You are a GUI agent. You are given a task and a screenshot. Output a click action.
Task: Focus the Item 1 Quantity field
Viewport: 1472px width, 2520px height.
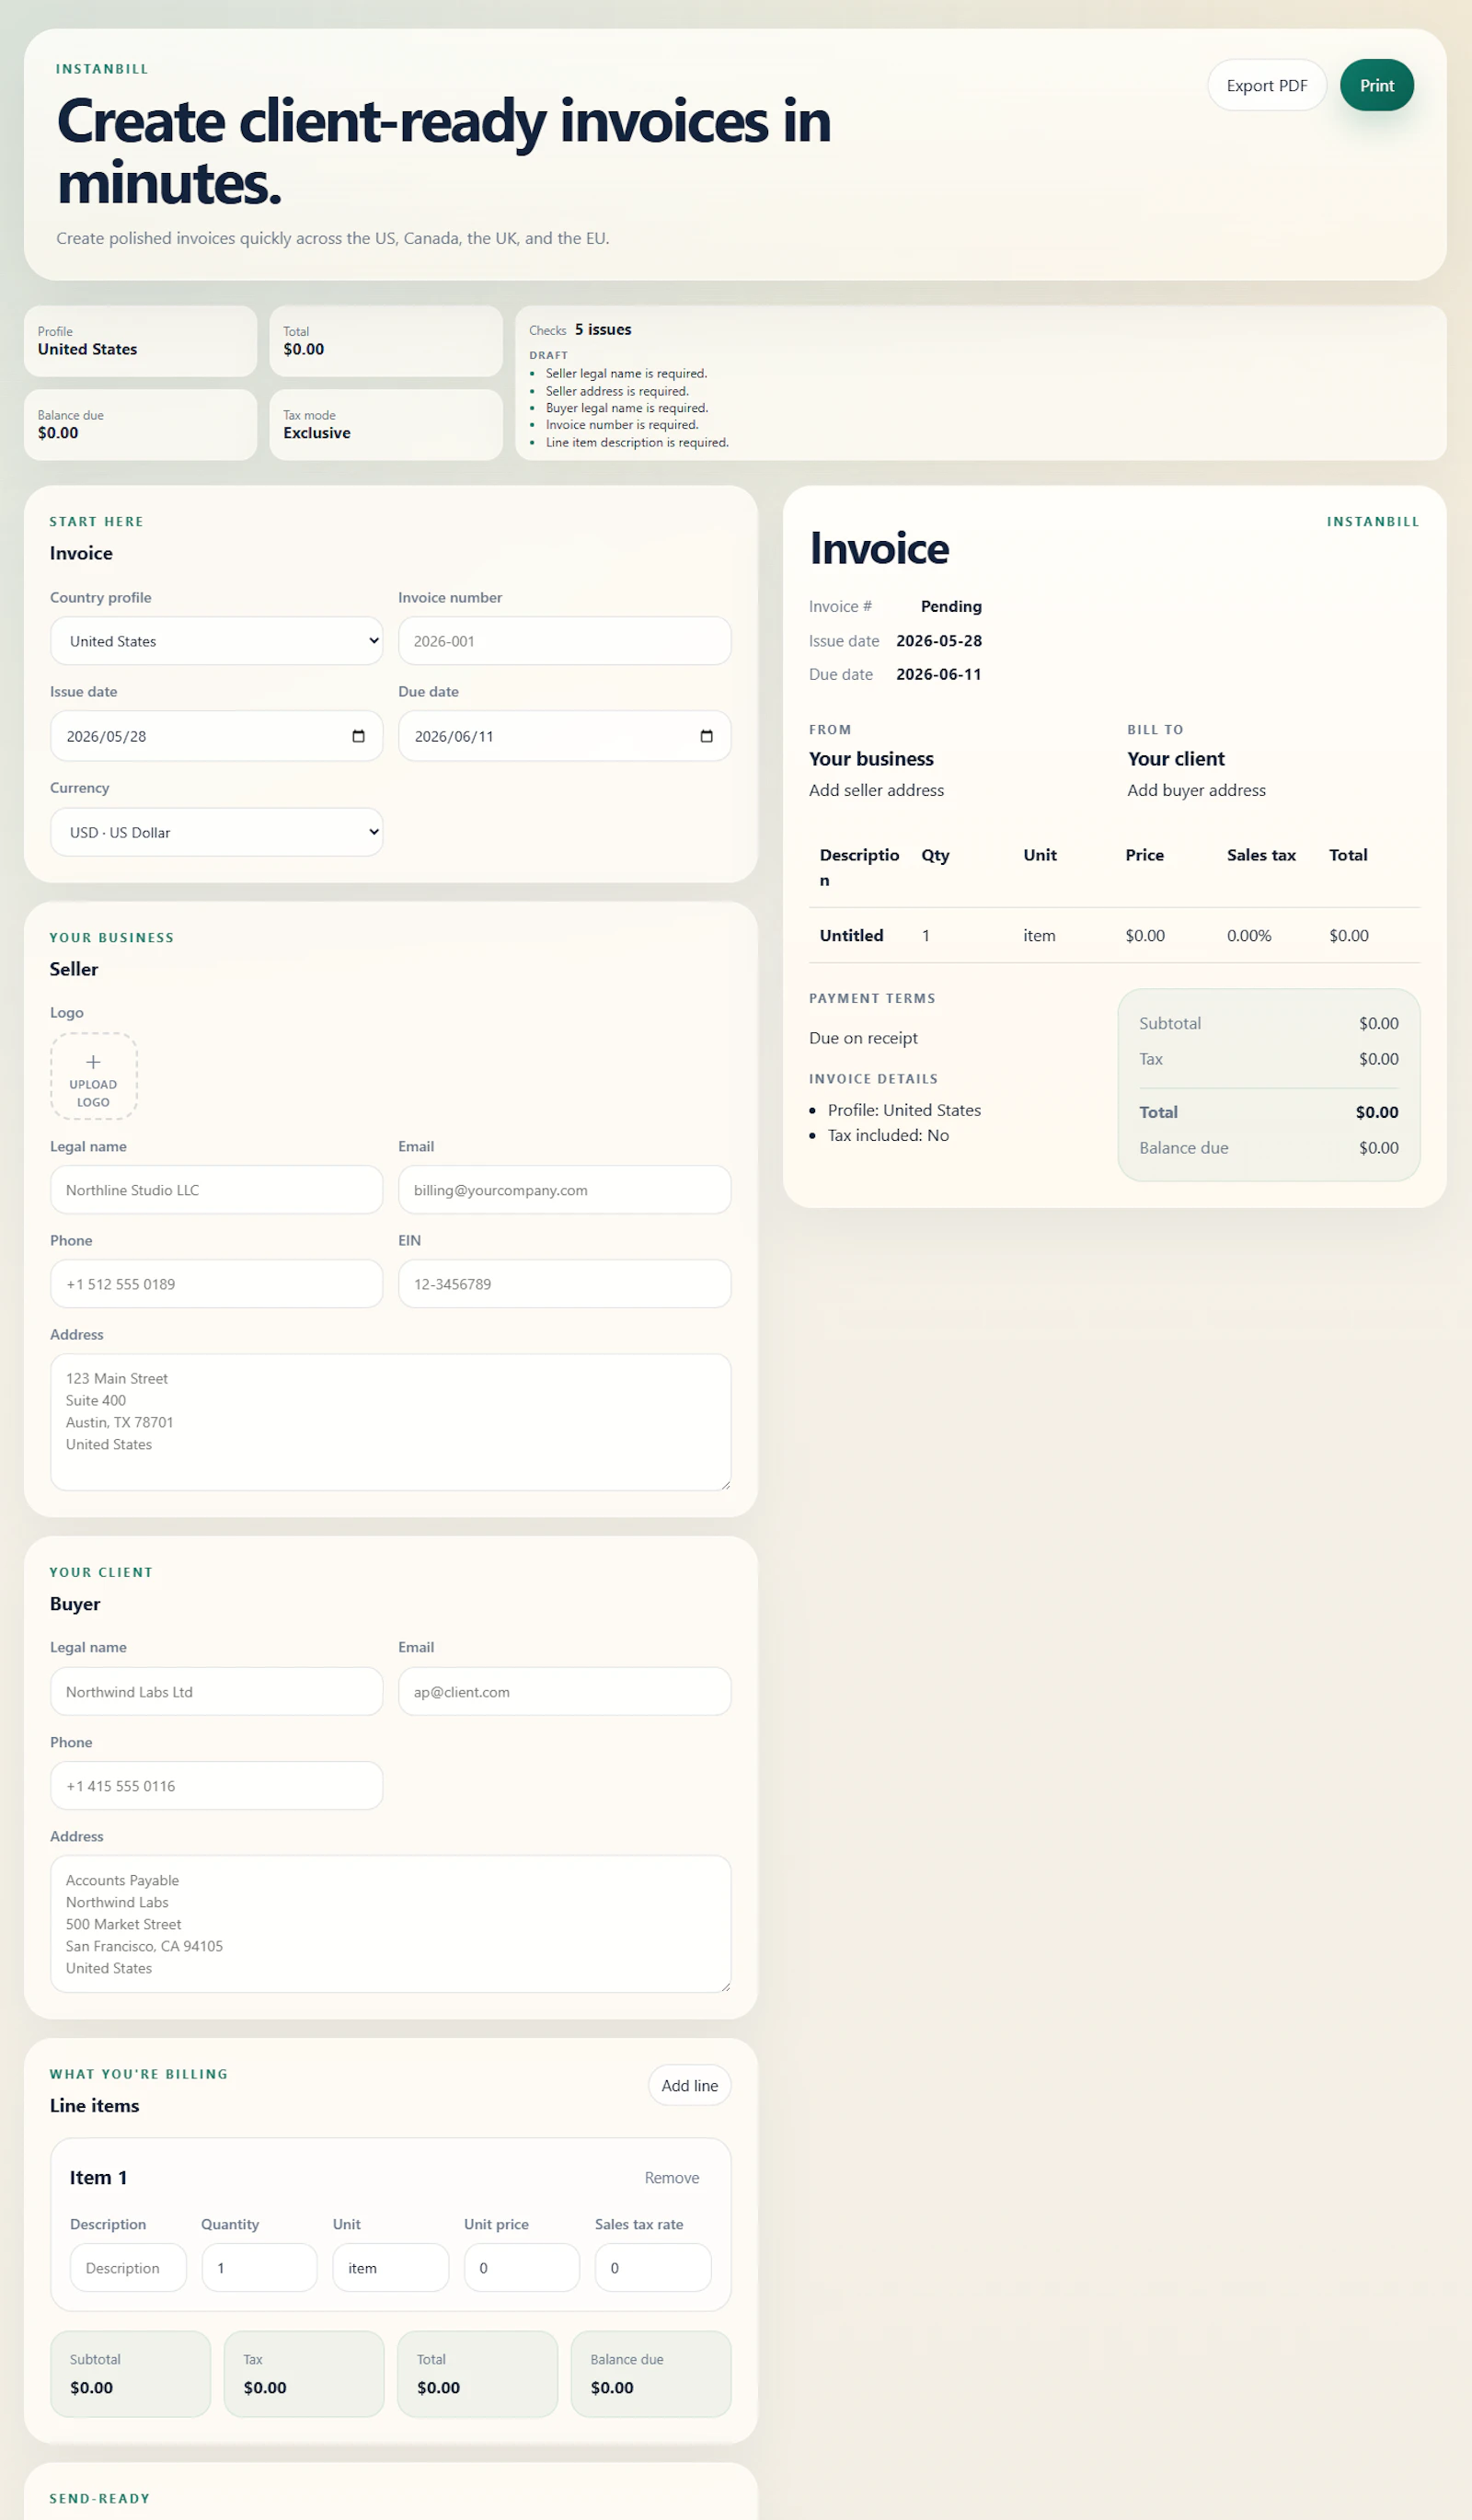[259, 2268]
